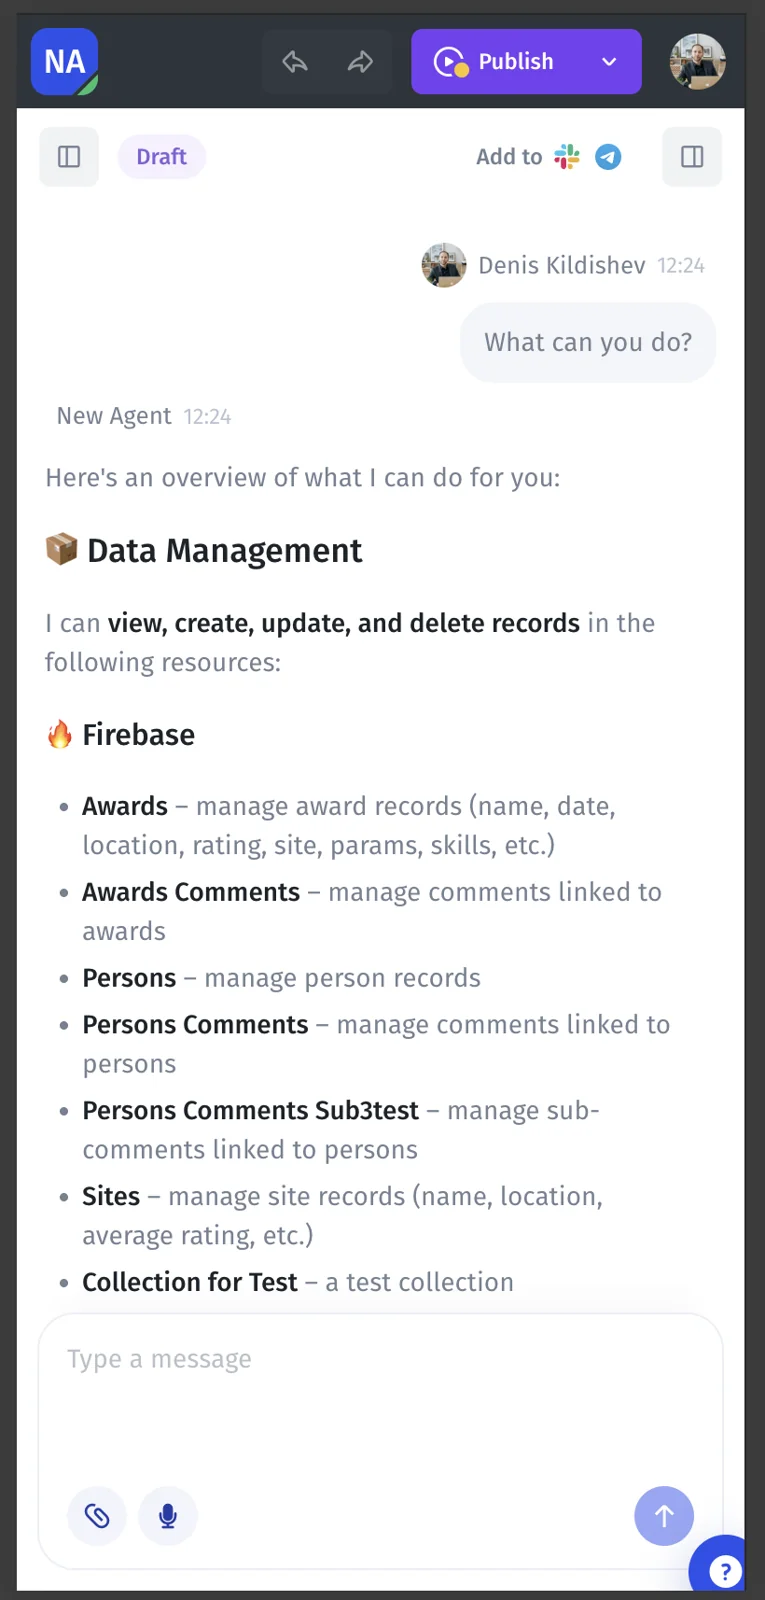
Task: Click Denis Kildishev's message avatar
Action: (444, 265)
